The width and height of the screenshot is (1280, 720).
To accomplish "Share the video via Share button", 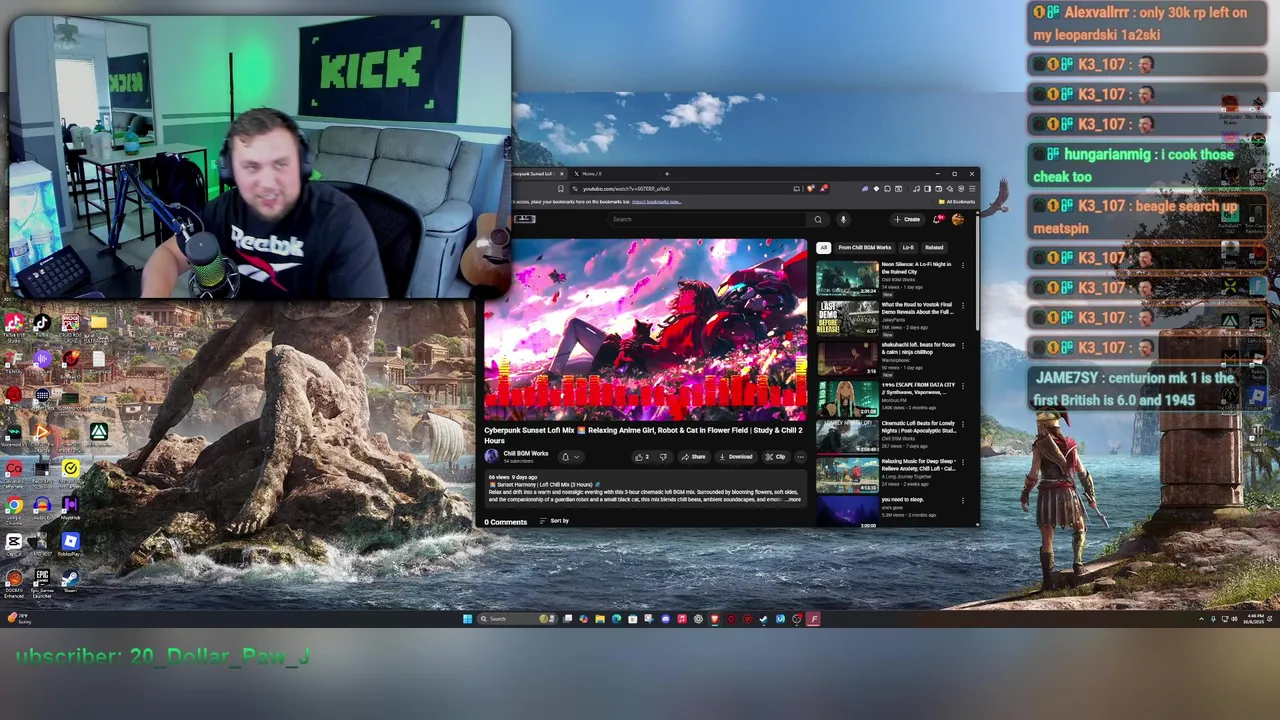I will 694,457.
